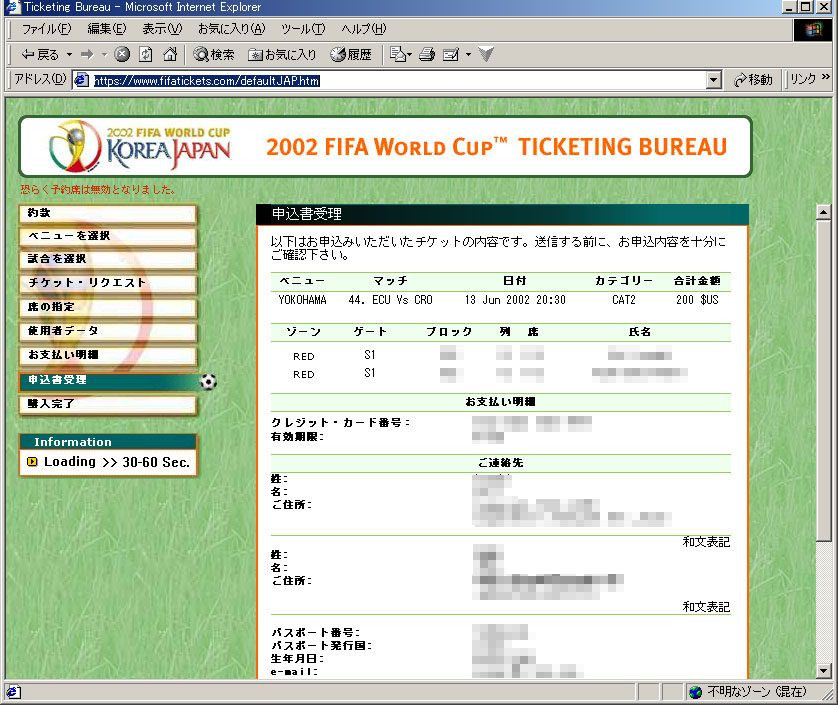The height and width of the screenshot is (705, 838).
Task: Click the scrollbar up arrow
Action: (x=824, y=212)
